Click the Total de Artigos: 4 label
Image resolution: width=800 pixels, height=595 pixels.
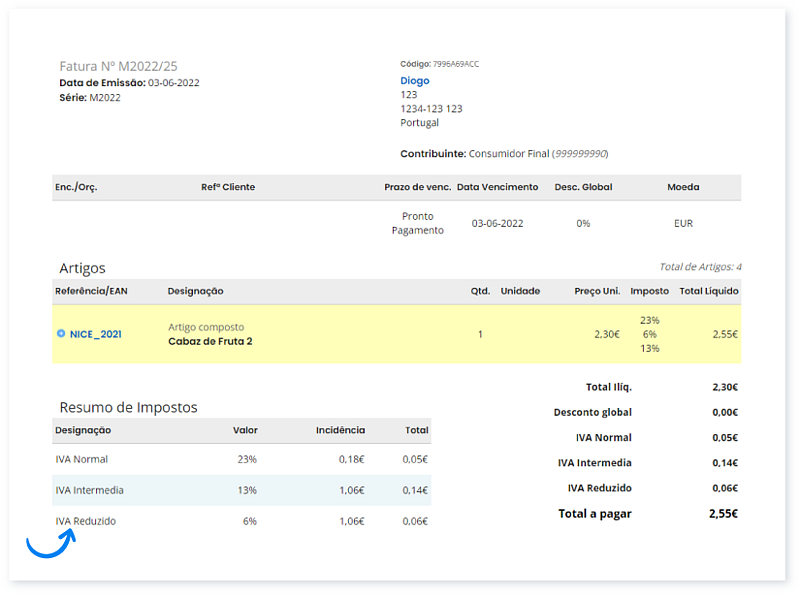tap(700, 267)
